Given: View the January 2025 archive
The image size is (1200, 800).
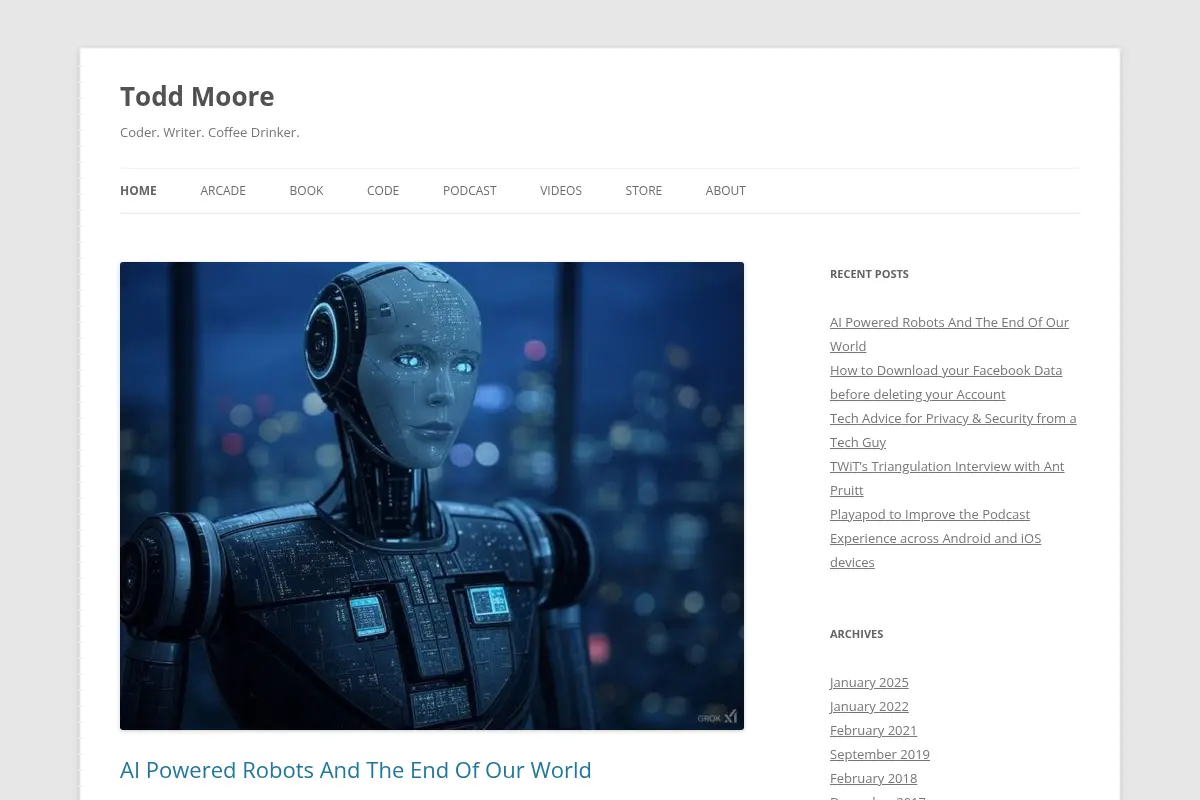Looking at the screenshot, I should click(x=869, y=682).
